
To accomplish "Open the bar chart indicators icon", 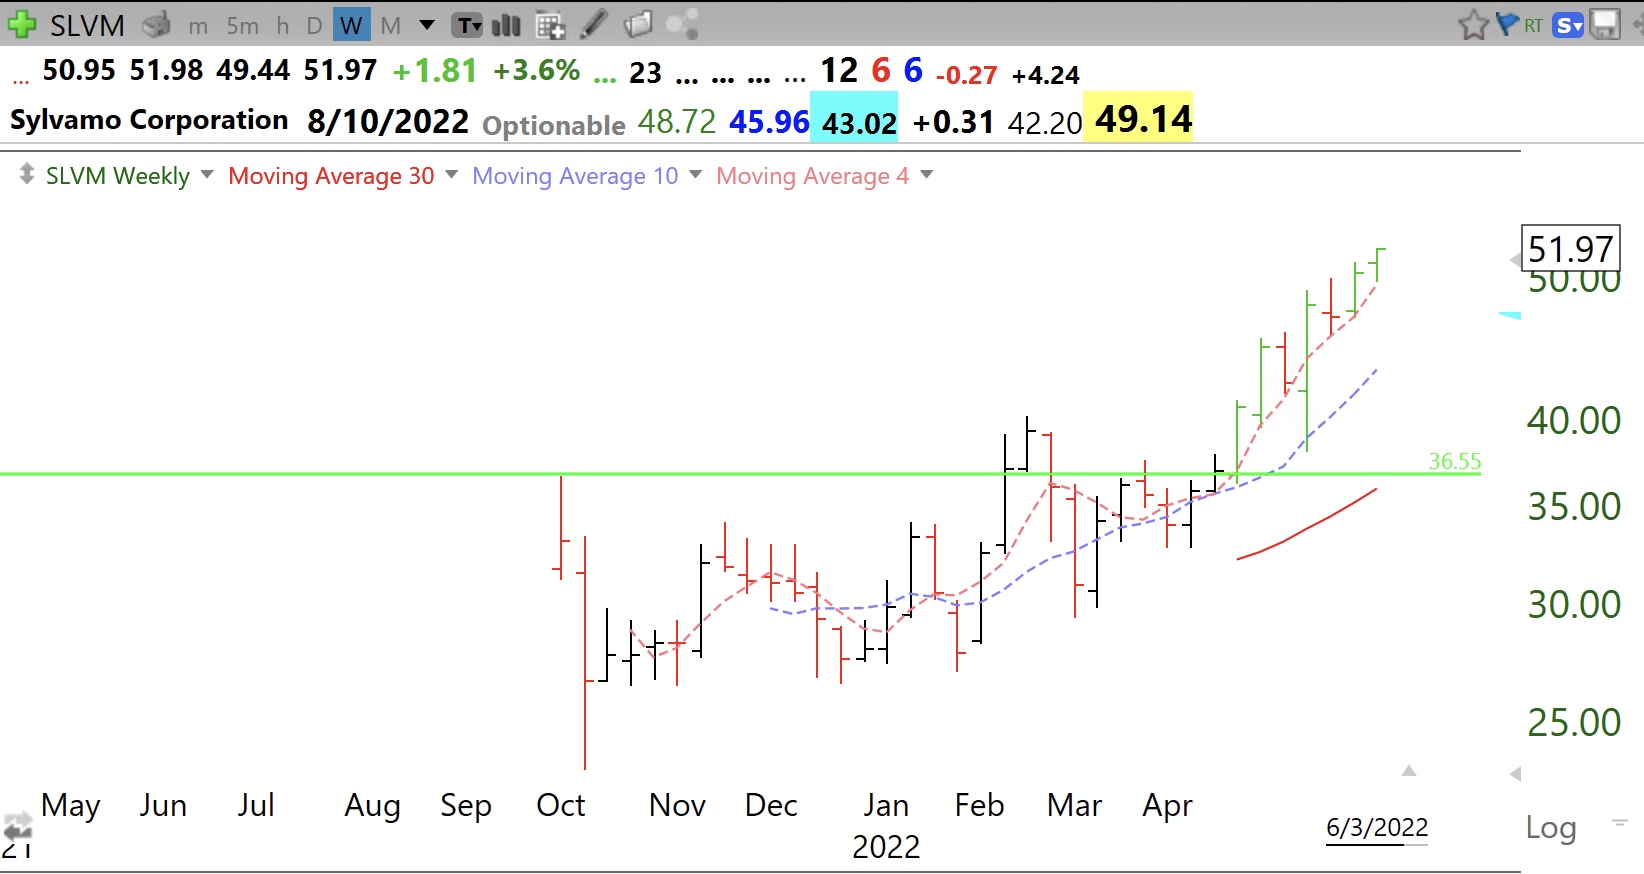I will pyautogui.click(x=506, y=25).
